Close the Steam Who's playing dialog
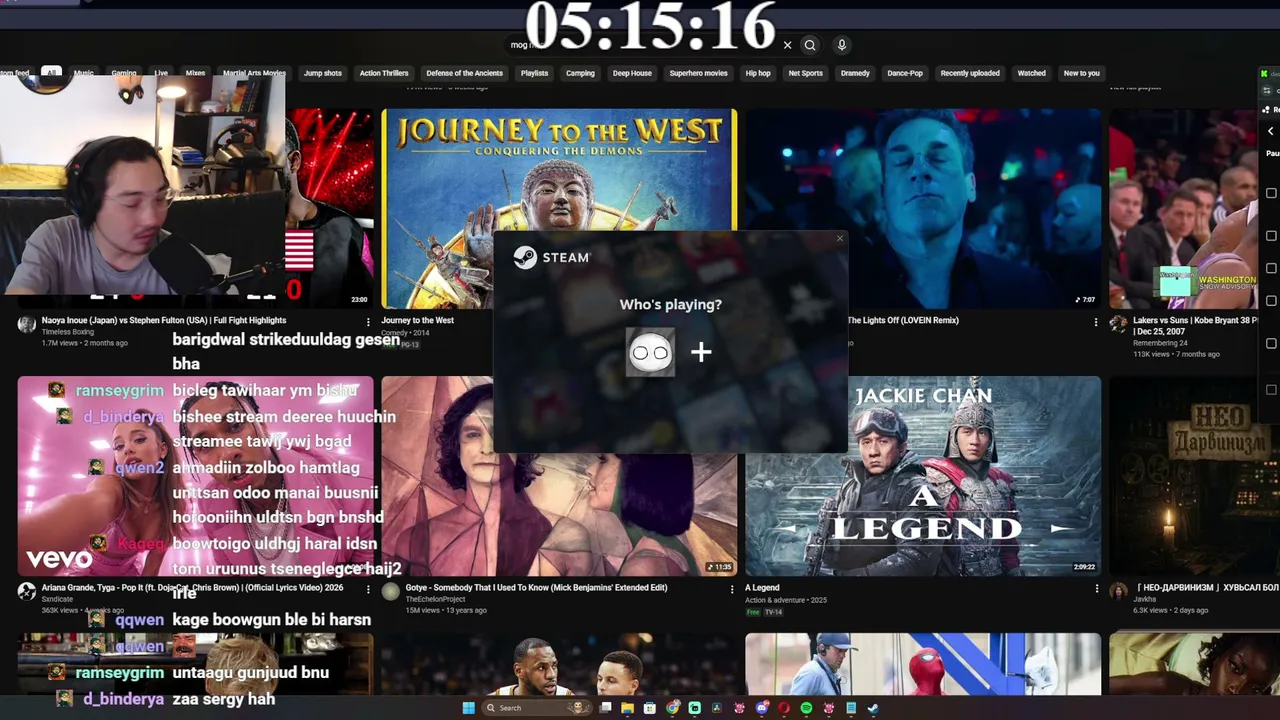Viewport: 1280px width, 720px height. coord(839,238)
